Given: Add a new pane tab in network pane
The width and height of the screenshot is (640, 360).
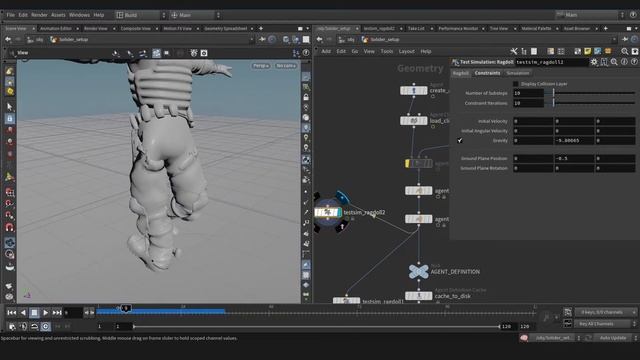Looking at the screenshot, I should pos(606,29).
